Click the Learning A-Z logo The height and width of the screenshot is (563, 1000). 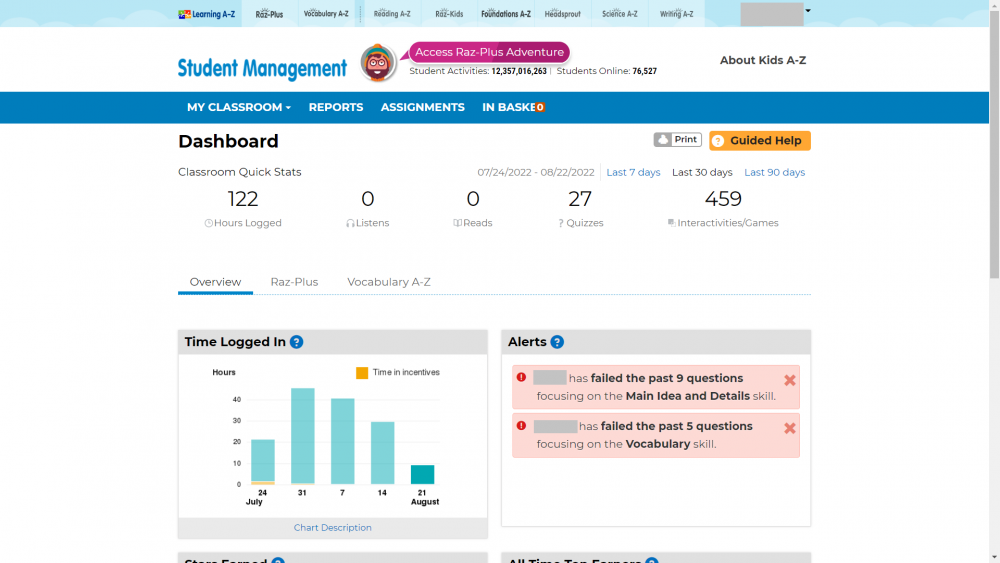[x=206, y=14]
